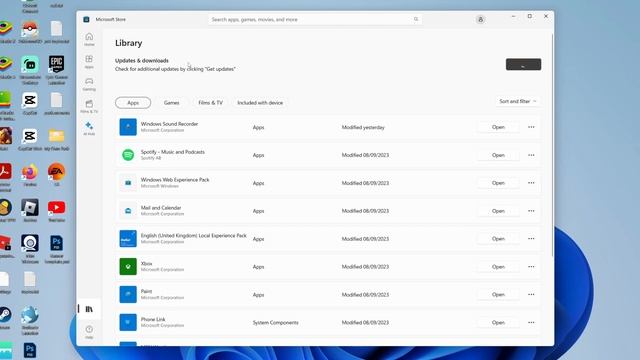640x360 pixels.
Task: Expand the Sort and filter dropdown
Action: pyautogui.click(x=518, y=101)
